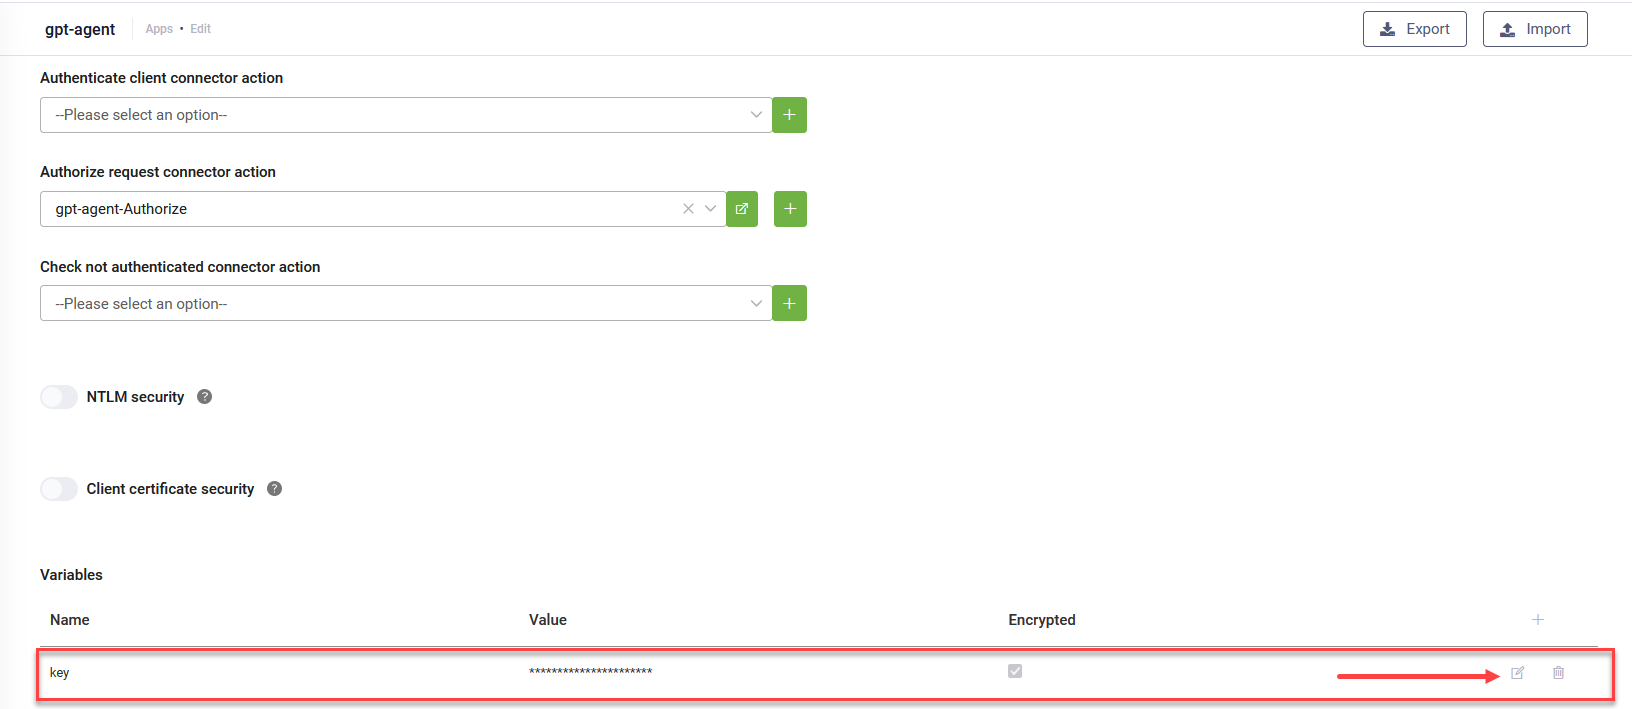Show Client certificate security help icon
1632x709 pixels.
[x=275, y=489]
